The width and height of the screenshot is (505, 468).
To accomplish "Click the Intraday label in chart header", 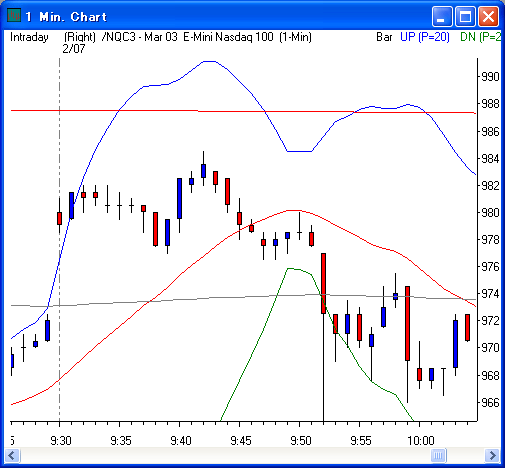I will point(29,37).
